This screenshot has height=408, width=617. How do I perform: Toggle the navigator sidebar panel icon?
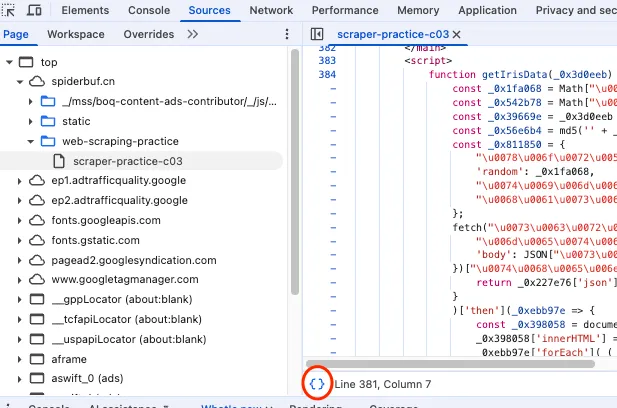pyautogui.click(x=317, y=34)
